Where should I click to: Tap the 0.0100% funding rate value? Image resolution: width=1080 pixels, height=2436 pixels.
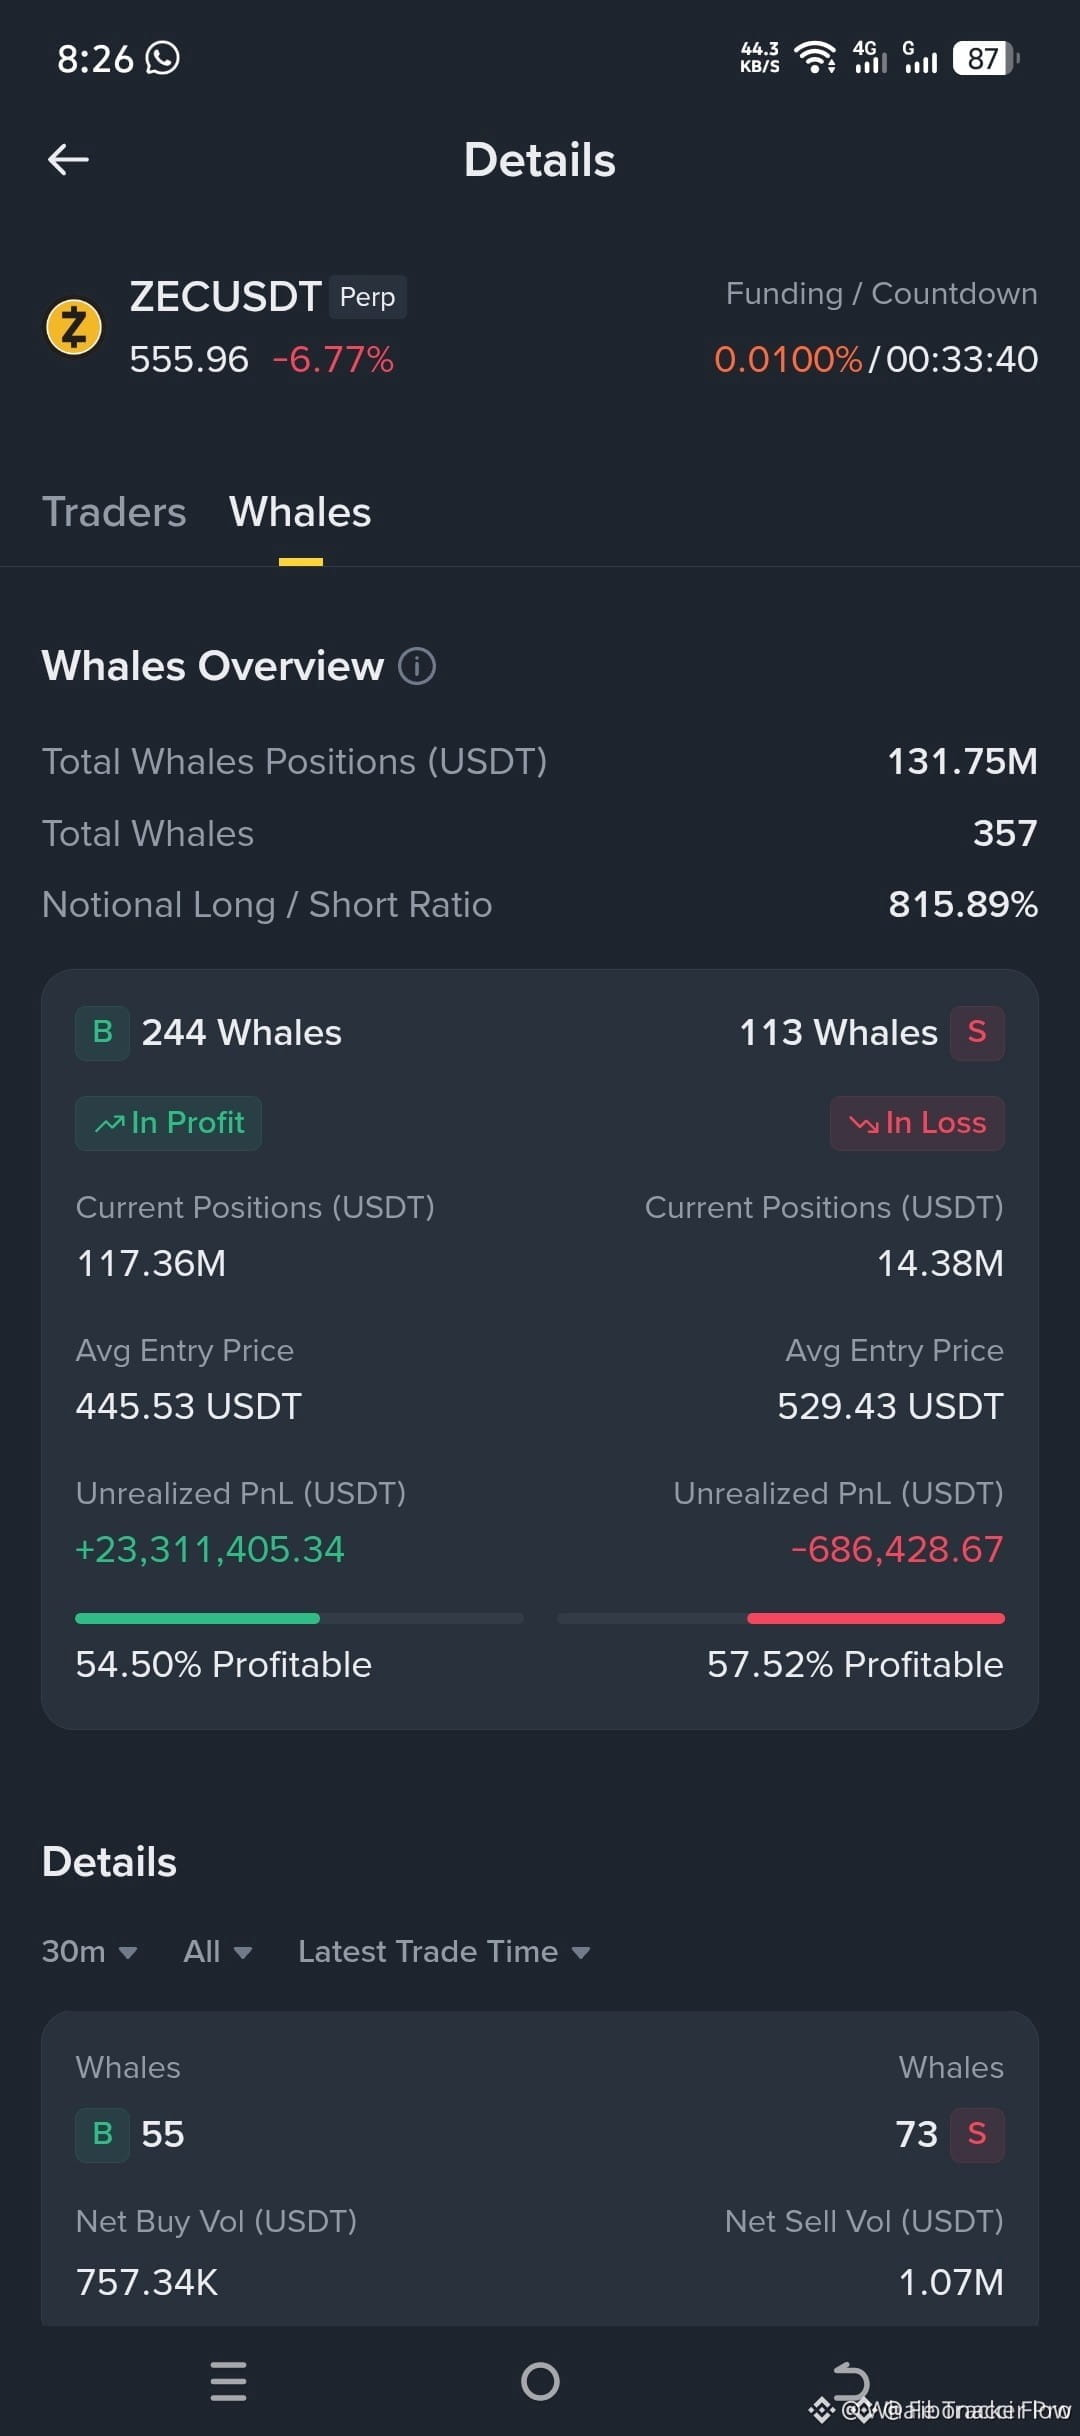(x=788, y=359)
